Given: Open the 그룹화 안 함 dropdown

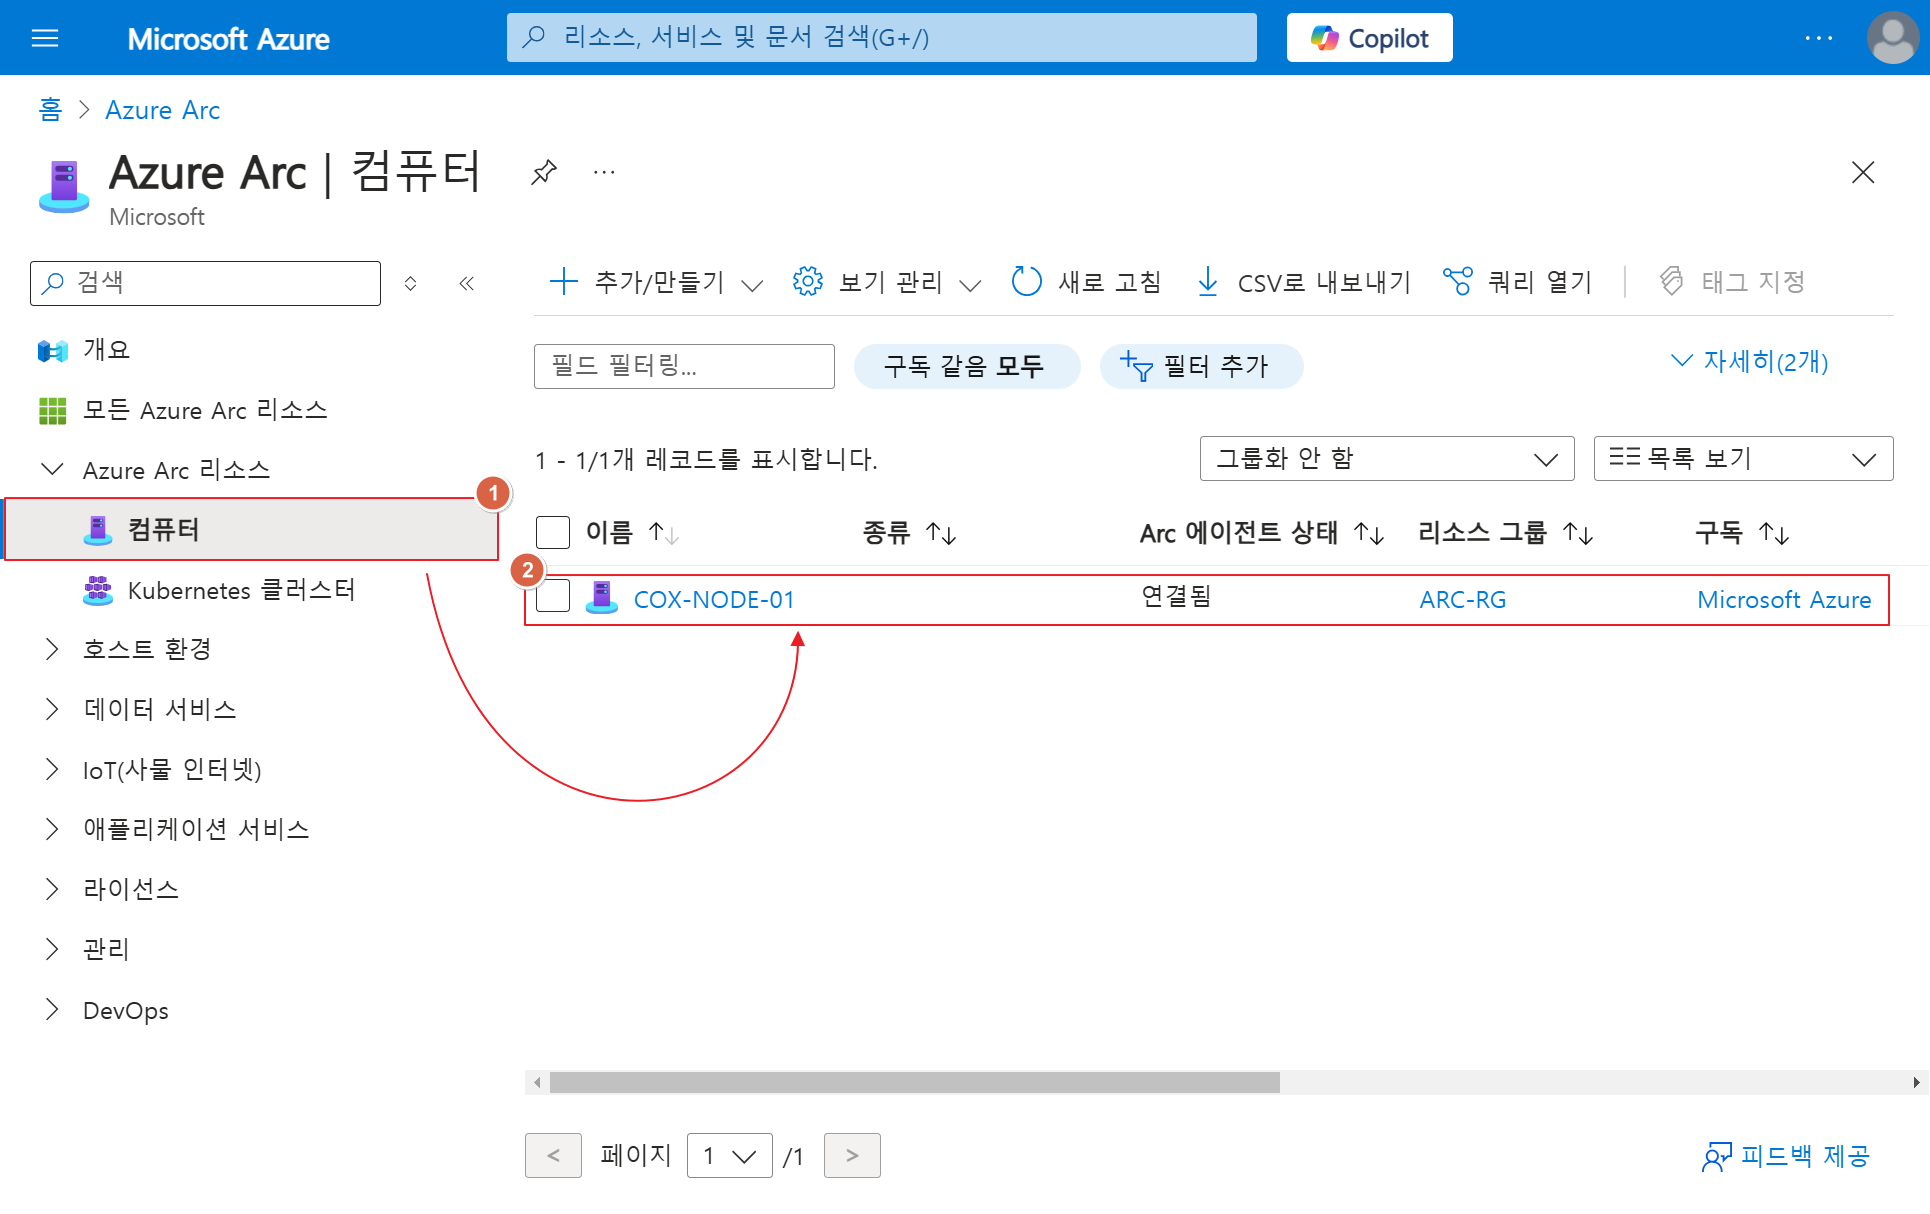Looking at the screenshot, I should point(1386,459).
